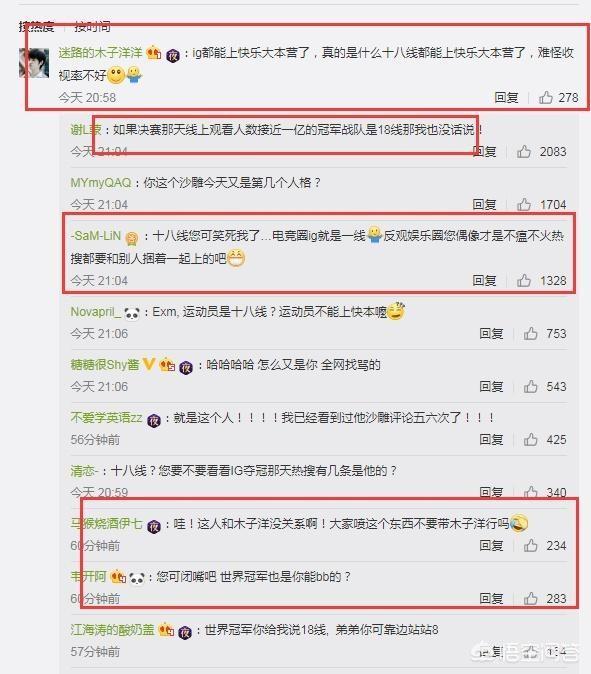
Task: Click thumbs-up icon next to 283
Action: [530, 598]
